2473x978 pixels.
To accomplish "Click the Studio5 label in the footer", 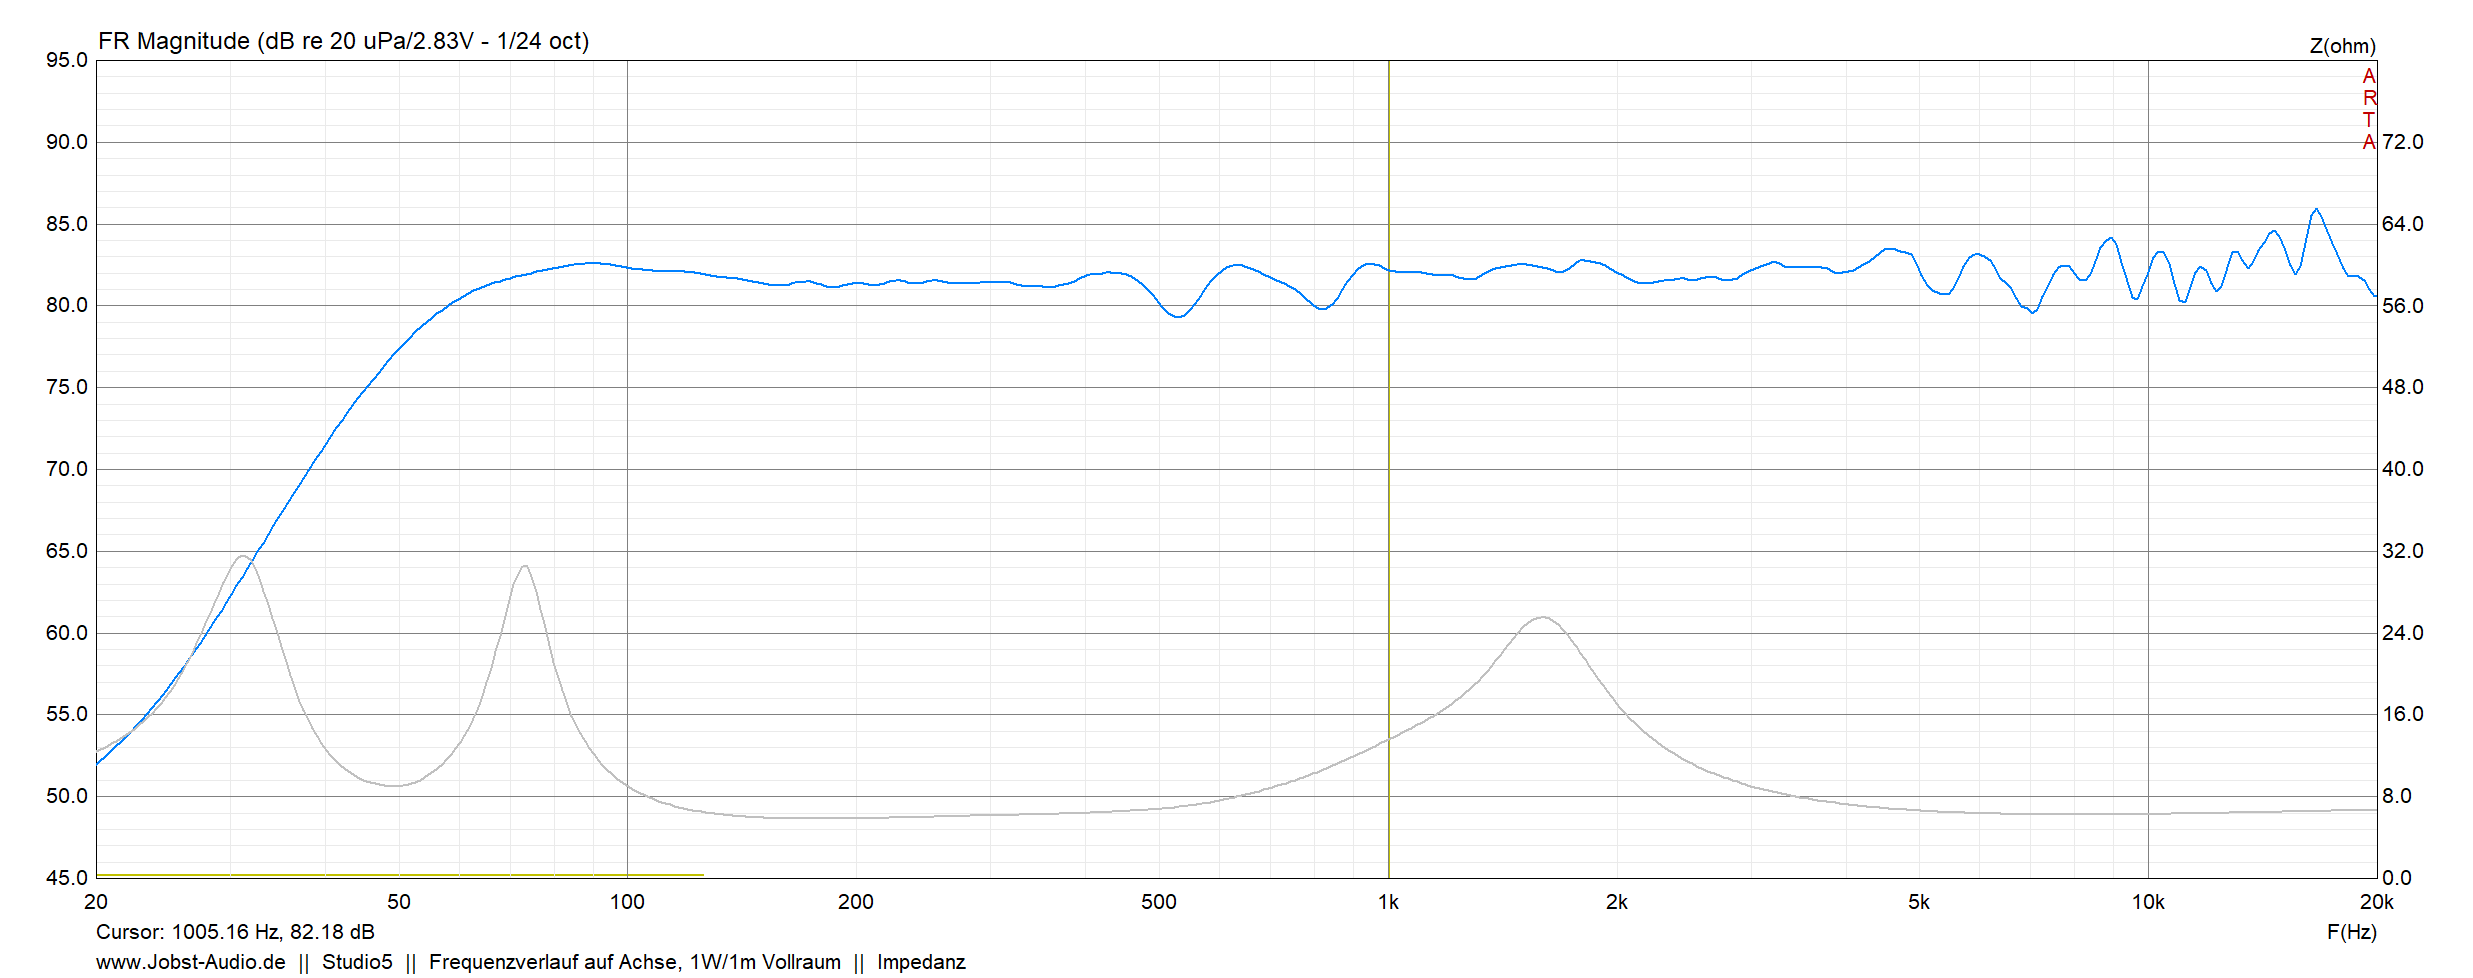I will coord(357,962).
